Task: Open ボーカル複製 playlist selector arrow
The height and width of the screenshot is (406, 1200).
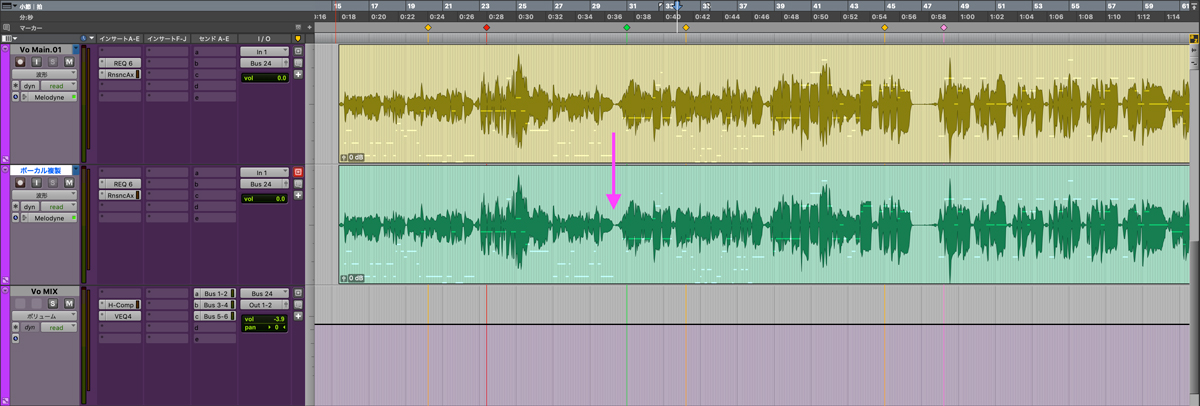Action: tap(76, 170)
